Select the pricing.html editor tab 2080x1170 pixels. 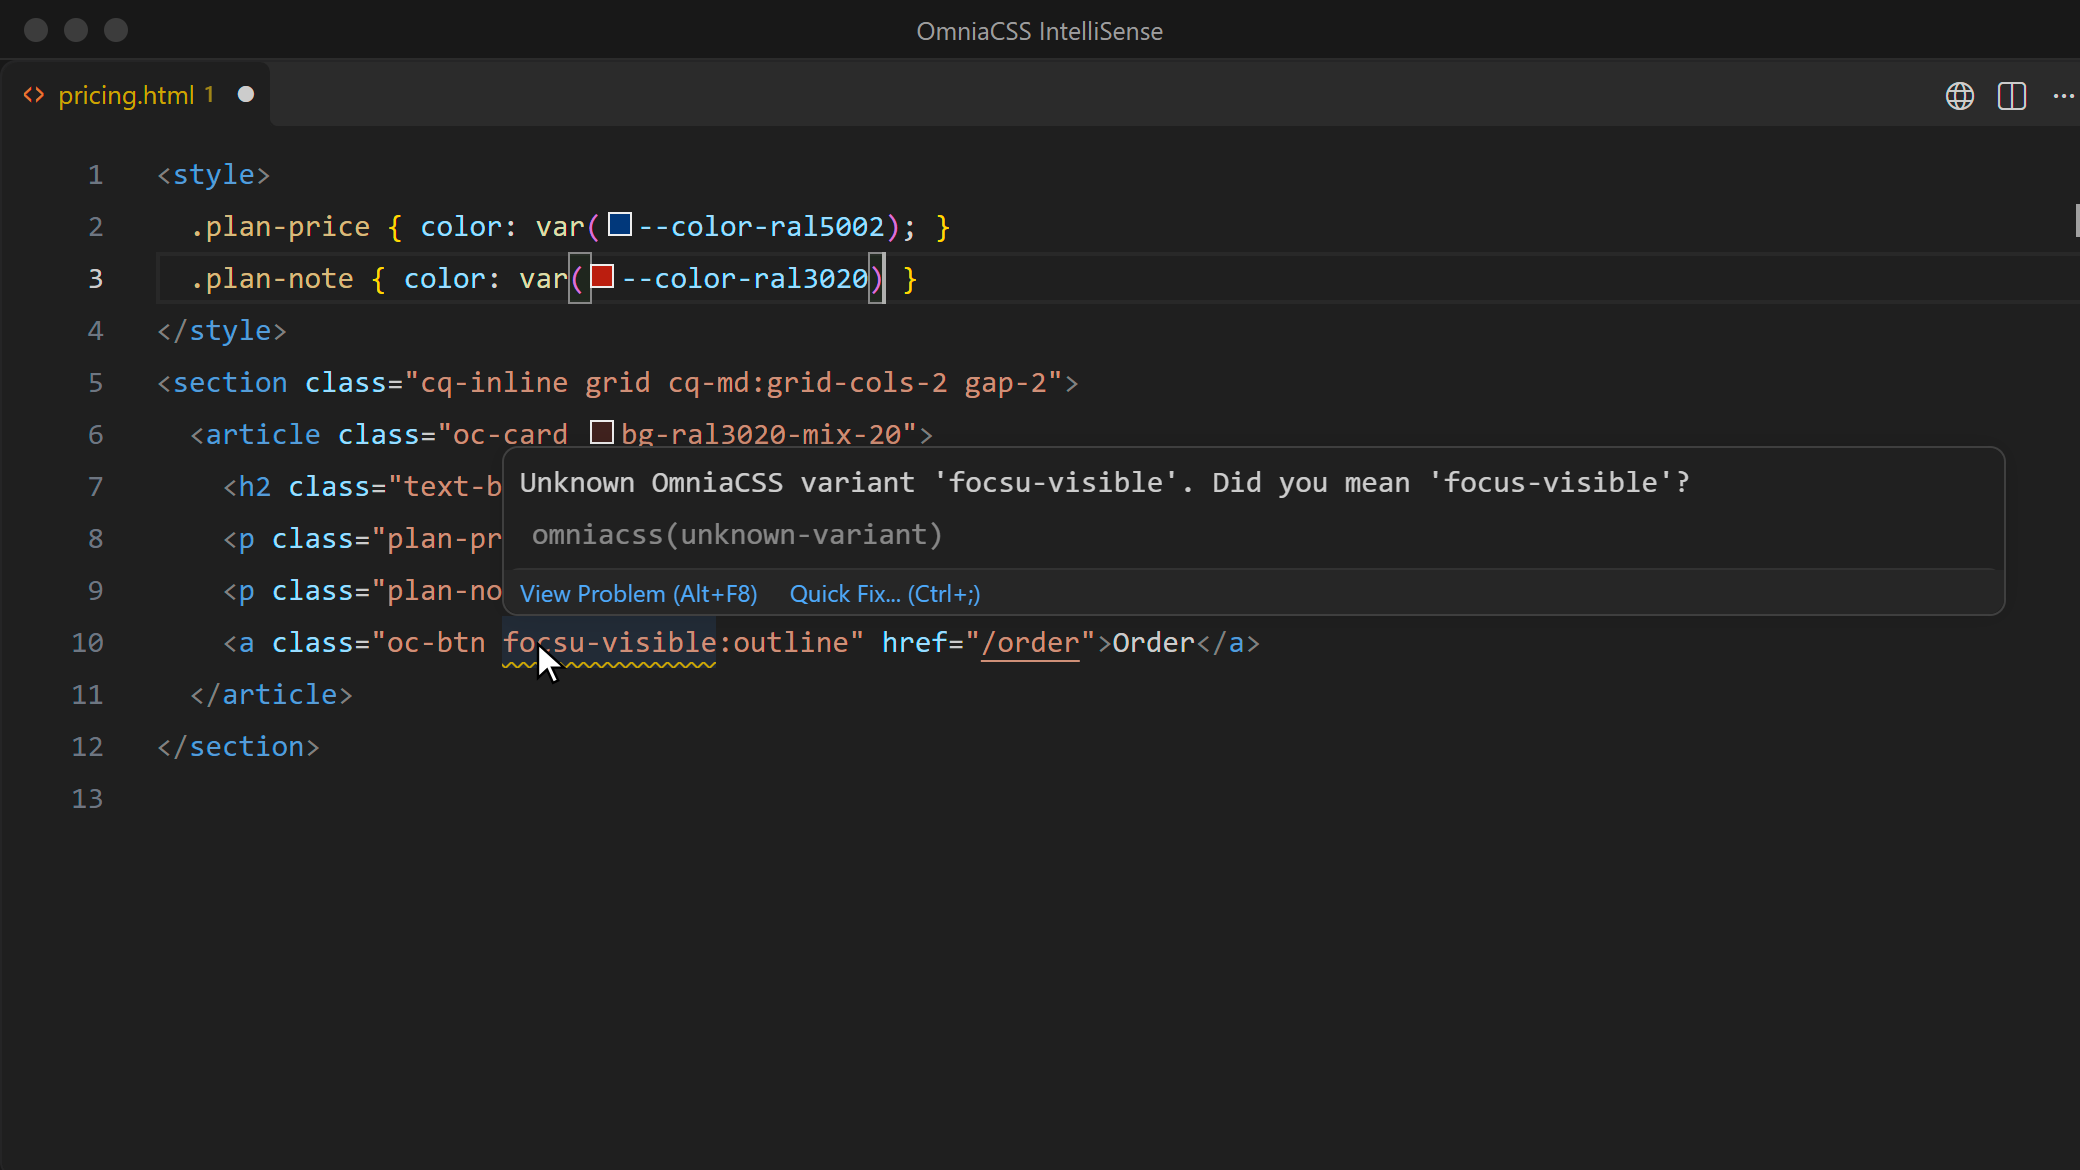(x=136, y=95)
